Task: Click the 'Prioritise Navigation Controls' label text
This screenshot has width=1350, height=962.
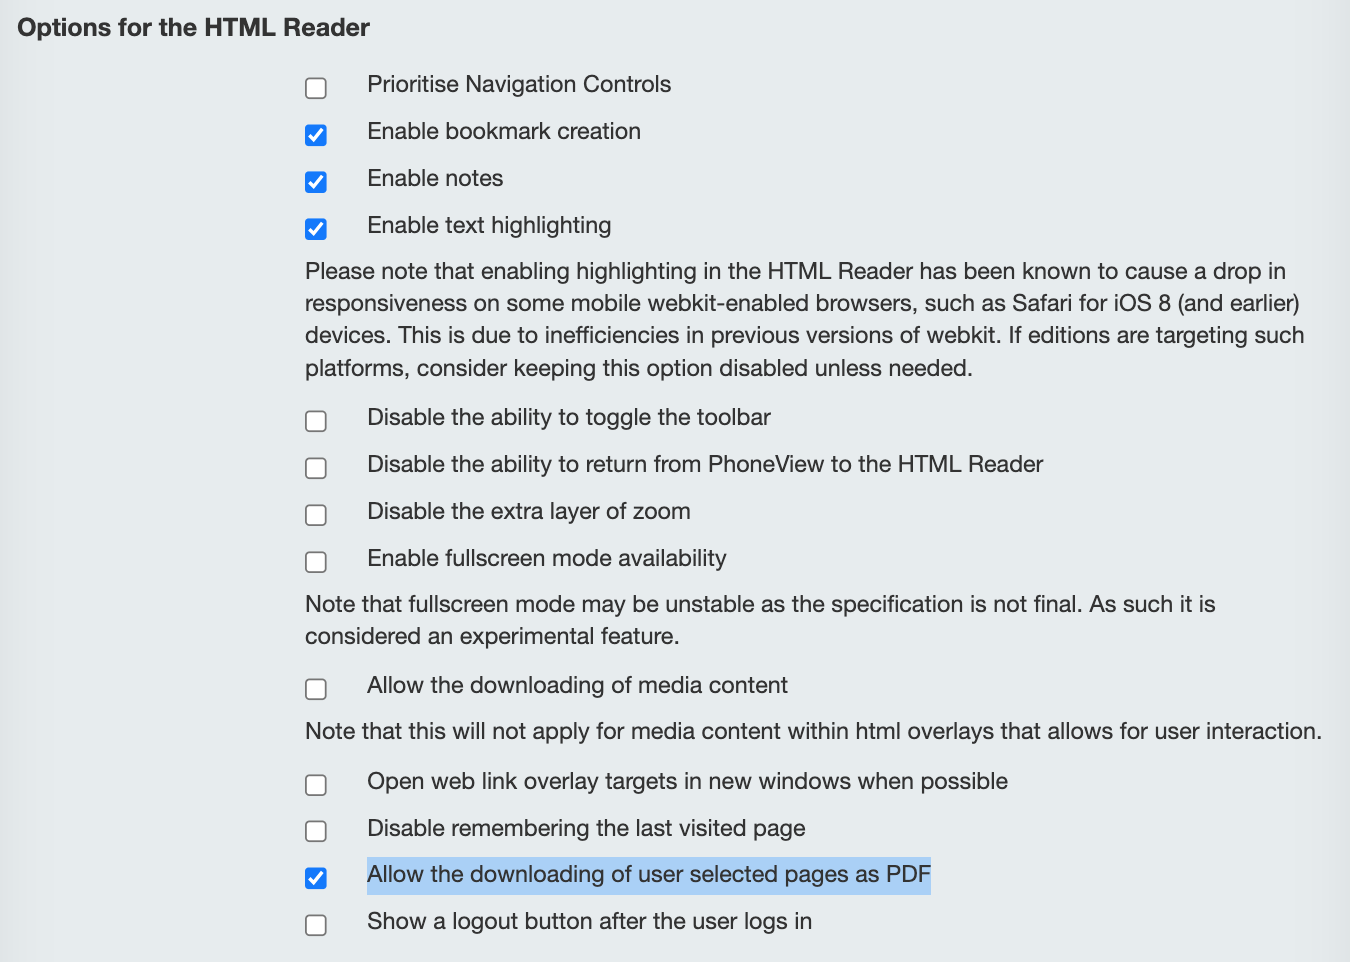Action: click(x=519, y=84)
